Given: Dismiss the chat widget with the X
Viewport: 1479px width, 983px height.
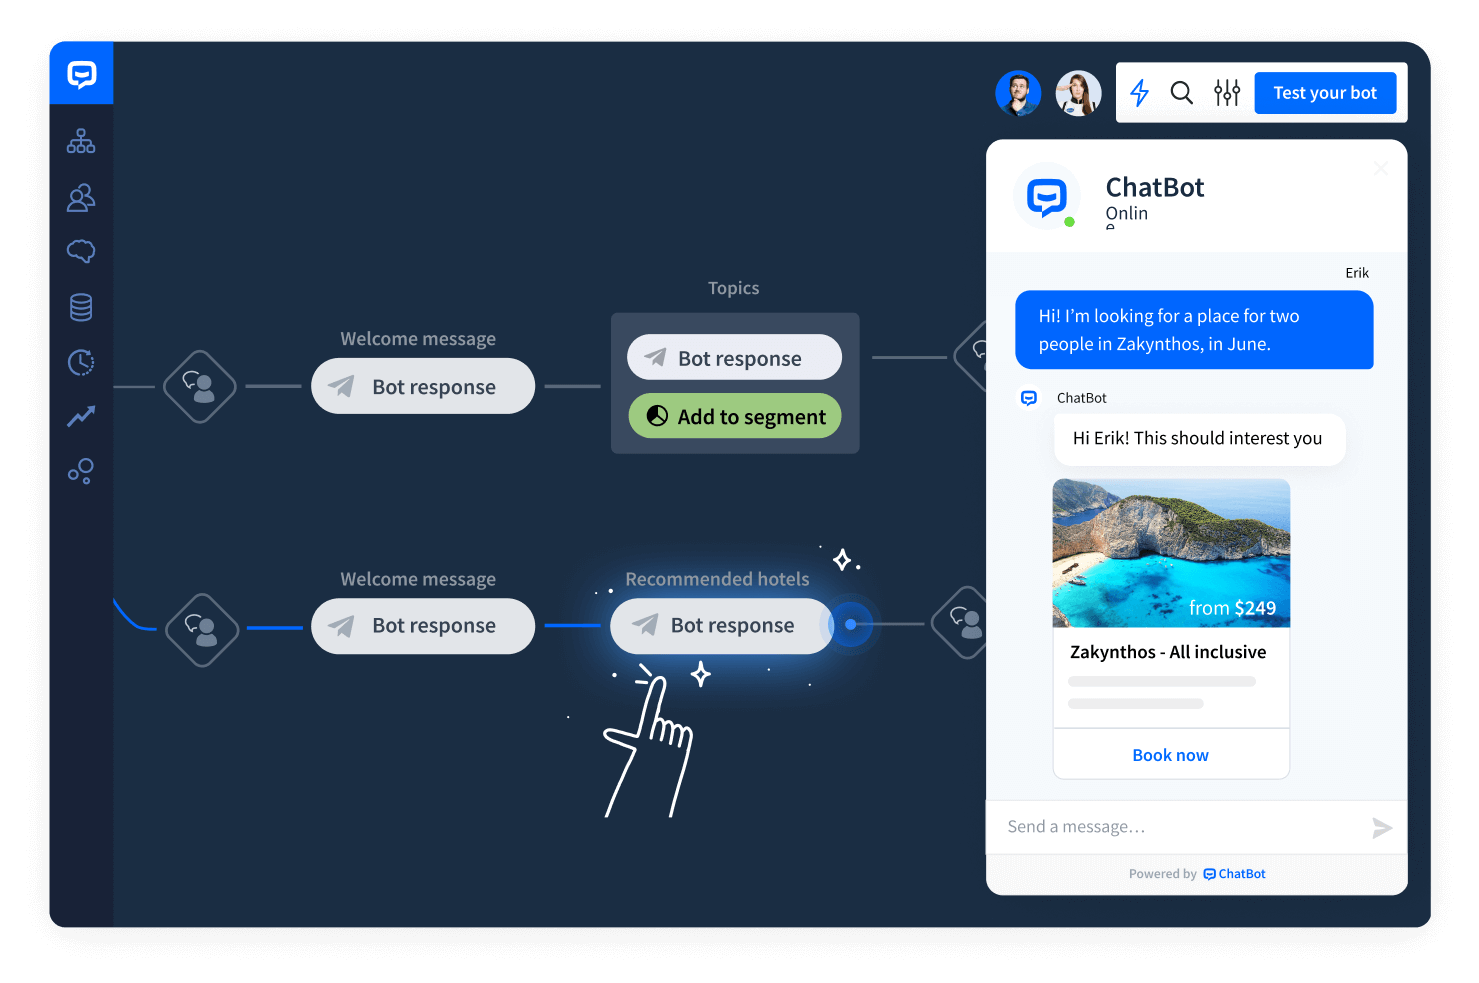Looking at the screenshot, I should (1380, 168).
